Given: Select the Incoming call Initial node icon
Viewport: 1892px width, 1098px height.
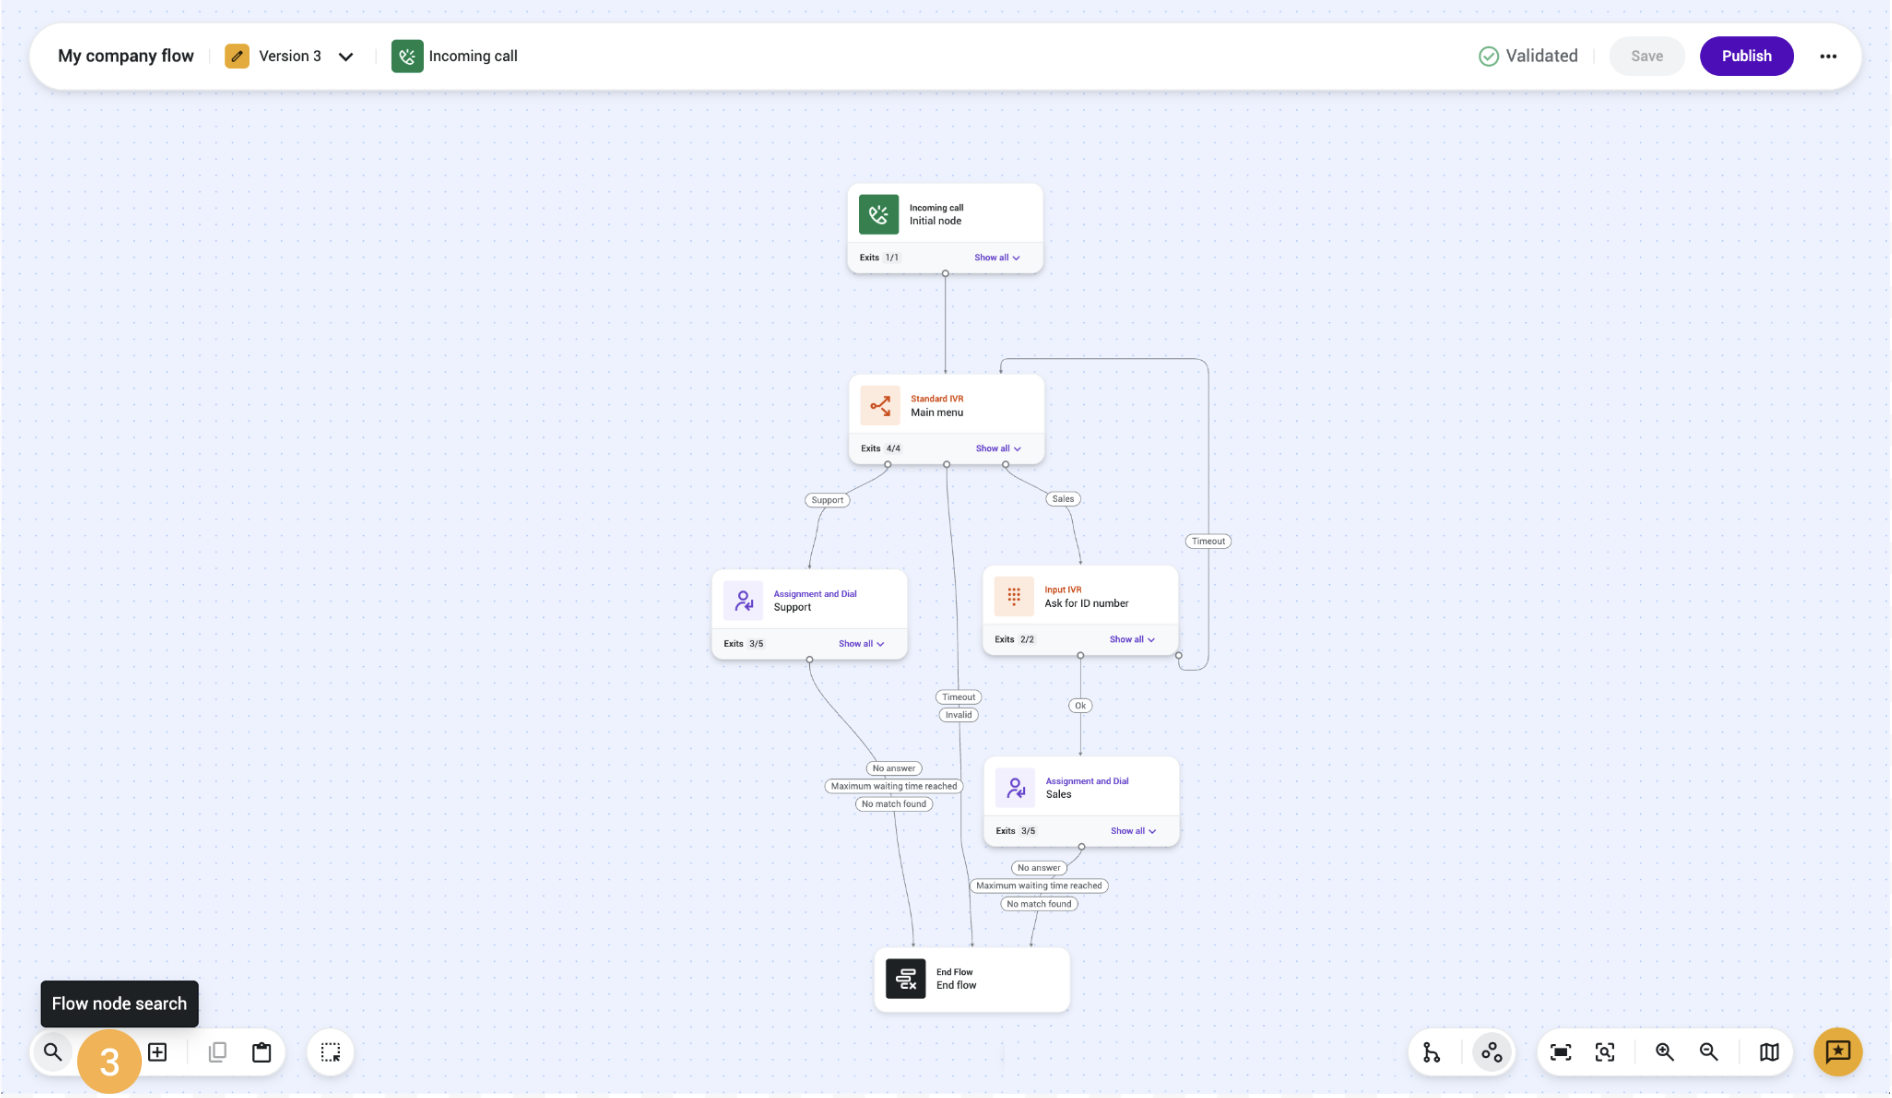Looking at the screenshot, I should click(x=878, y=214).
